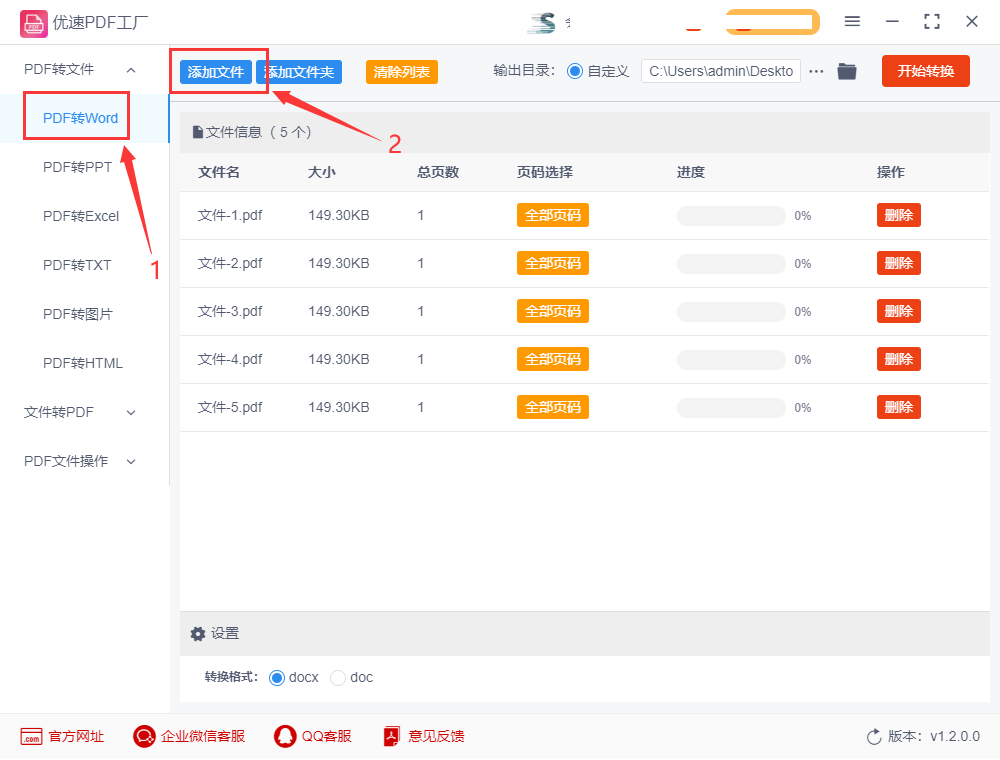The height and width of the screenshot is (760, 1000).
Task: Click the 进度 column header
Action: pyautogui.click(x=691, y=172)
